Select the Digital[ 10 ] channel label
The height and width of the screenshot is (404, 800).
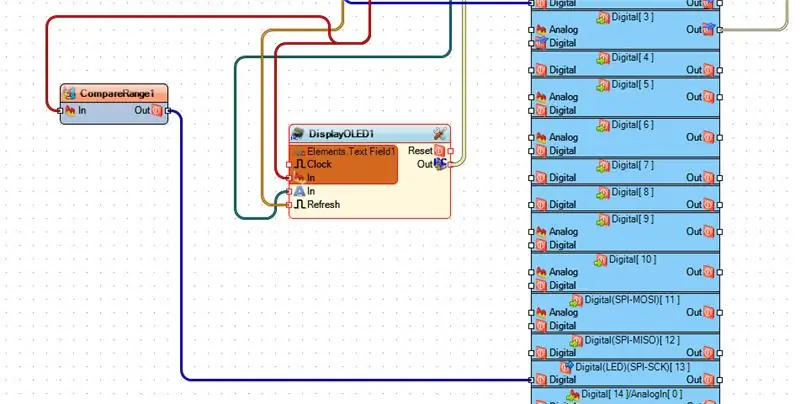click(633, 259)
